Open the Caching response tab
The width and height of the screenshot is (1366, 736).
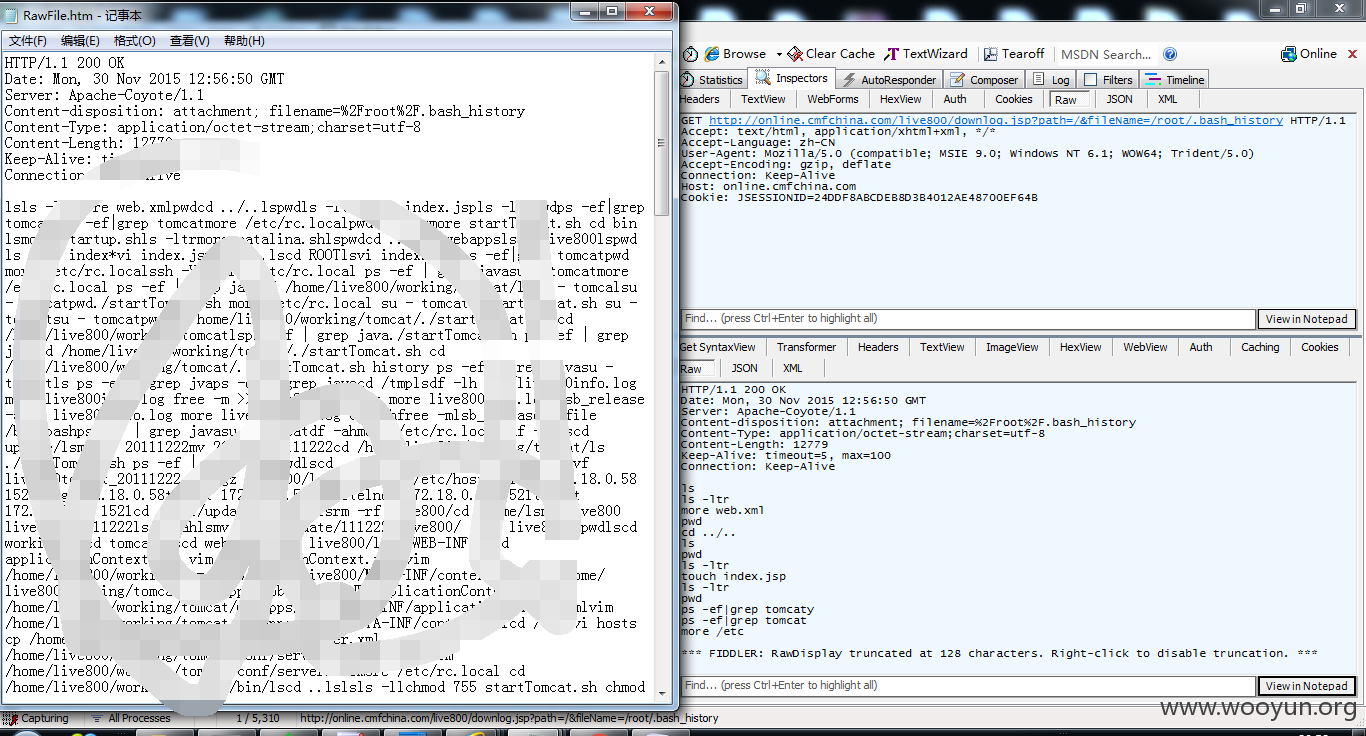tap(1260, 347)
